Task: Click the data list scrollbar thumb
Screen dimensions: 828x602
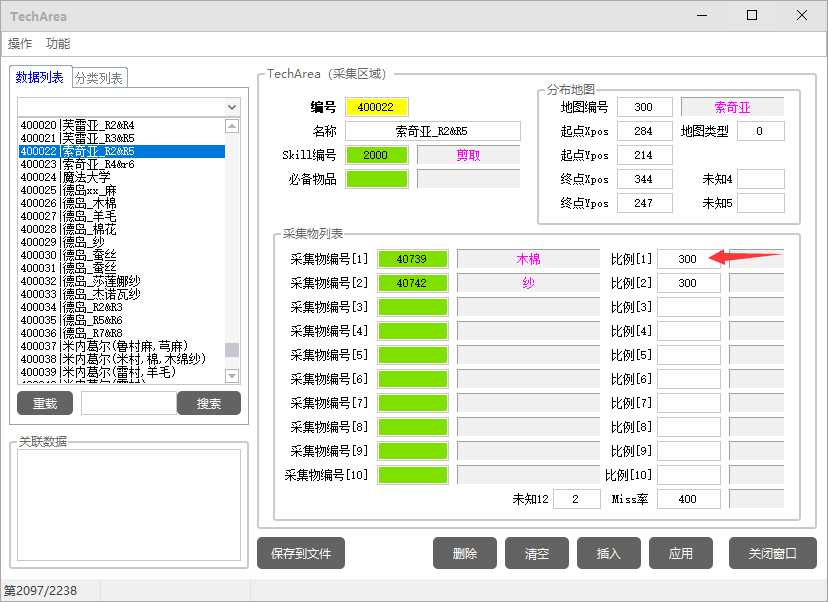Action: [232, 350]
